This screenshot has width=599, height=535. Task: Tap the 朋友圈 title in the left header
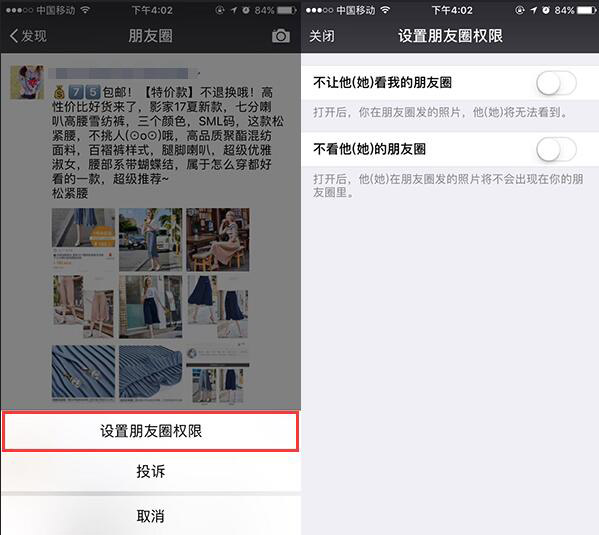151,36
